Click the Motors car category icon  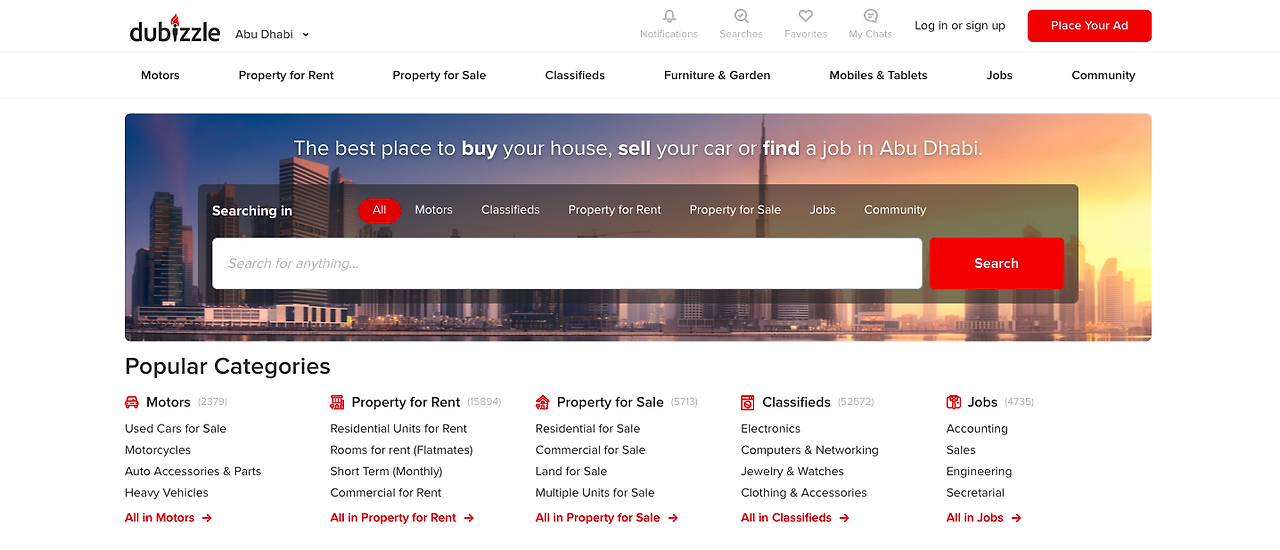(132, 402)
